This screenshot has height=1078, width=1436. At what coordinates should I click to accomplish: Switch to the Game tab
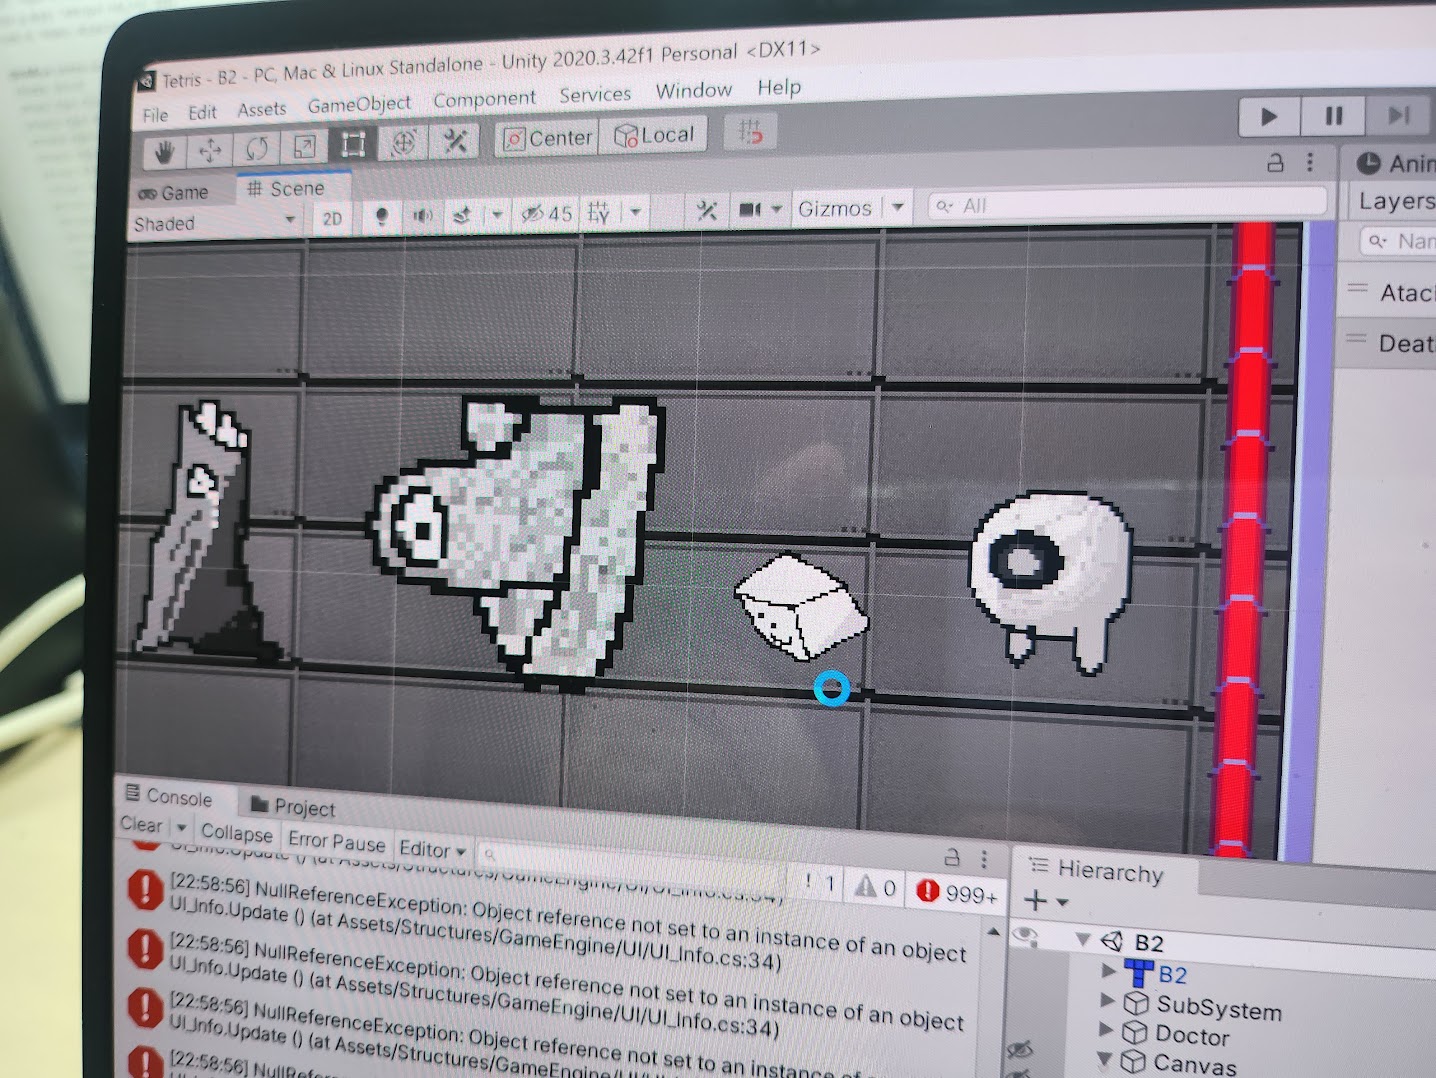[174, 192]
